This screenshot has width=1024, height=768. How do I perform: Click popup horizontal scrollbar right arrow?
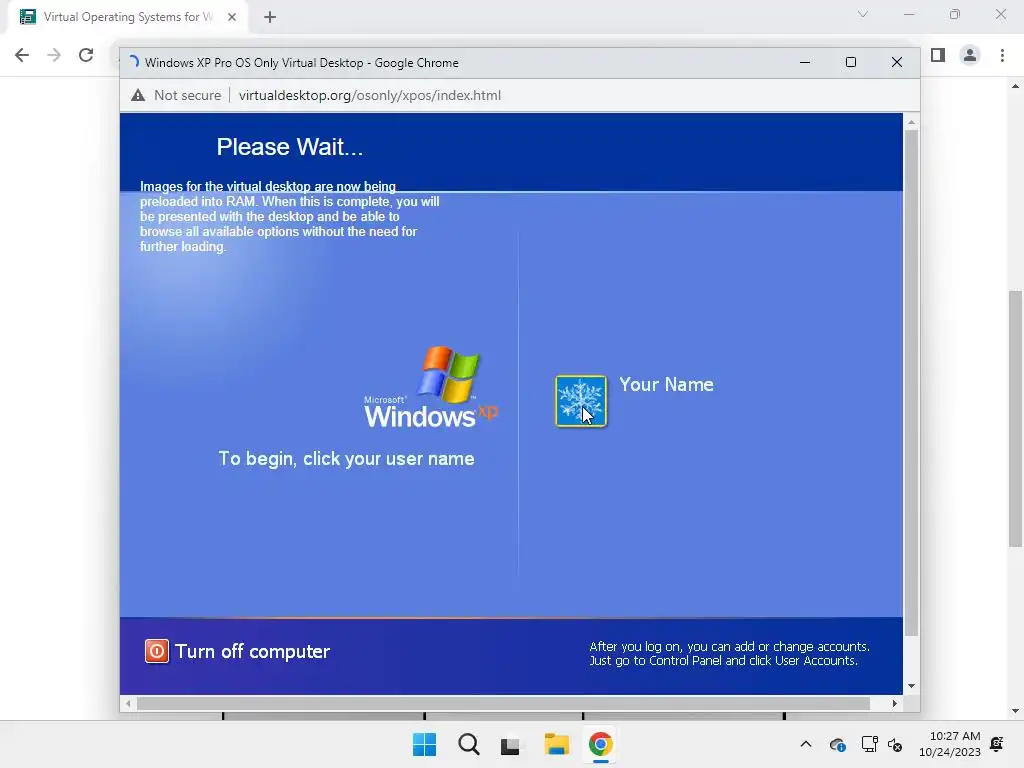pyautogui.click(x=895, y=703)
